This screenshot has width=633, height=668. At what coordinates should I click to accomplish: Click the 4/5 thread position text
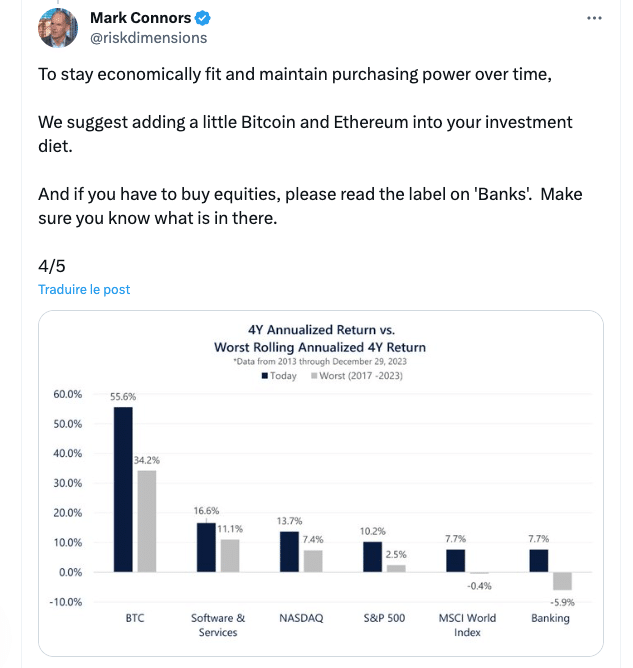click(50, 265)
